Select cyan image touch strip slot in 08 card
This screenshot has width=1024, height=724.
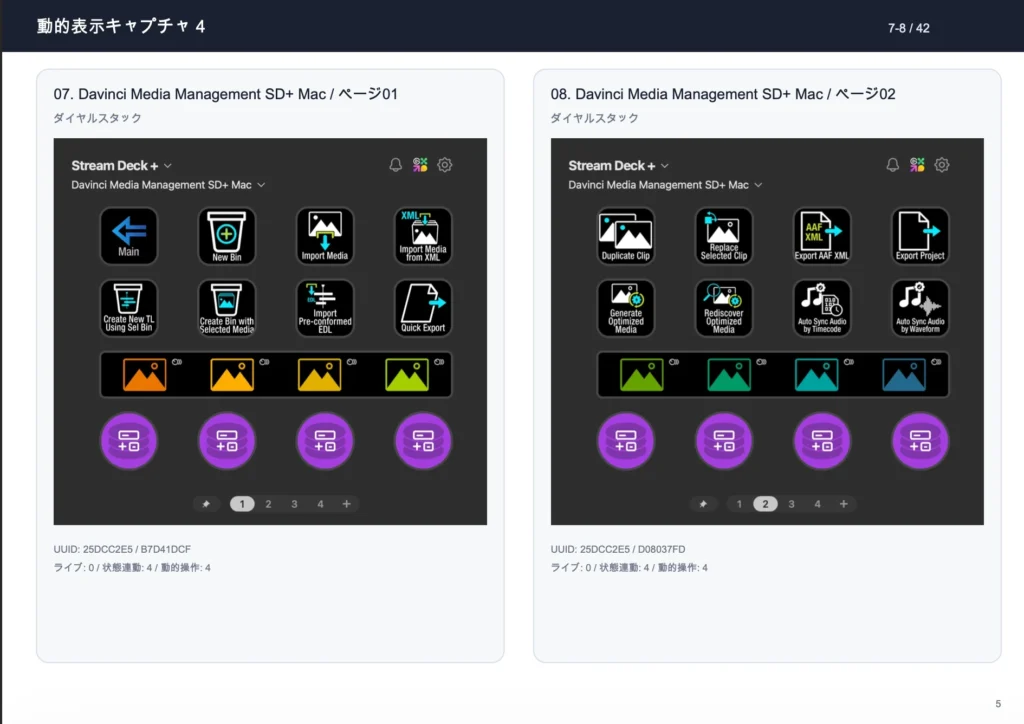(x=816, y=375)
